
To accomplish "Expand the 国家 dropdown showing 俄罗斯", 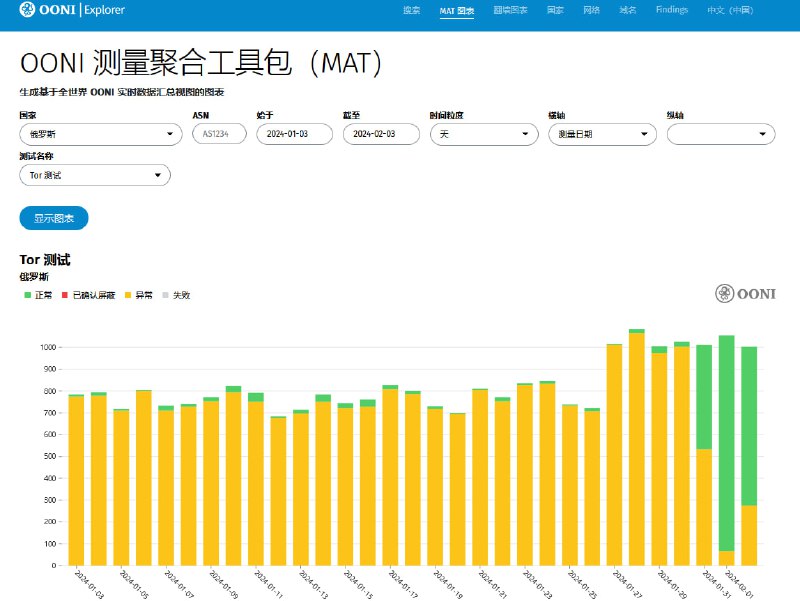I will pyautogui.click(x=101, y=134).
